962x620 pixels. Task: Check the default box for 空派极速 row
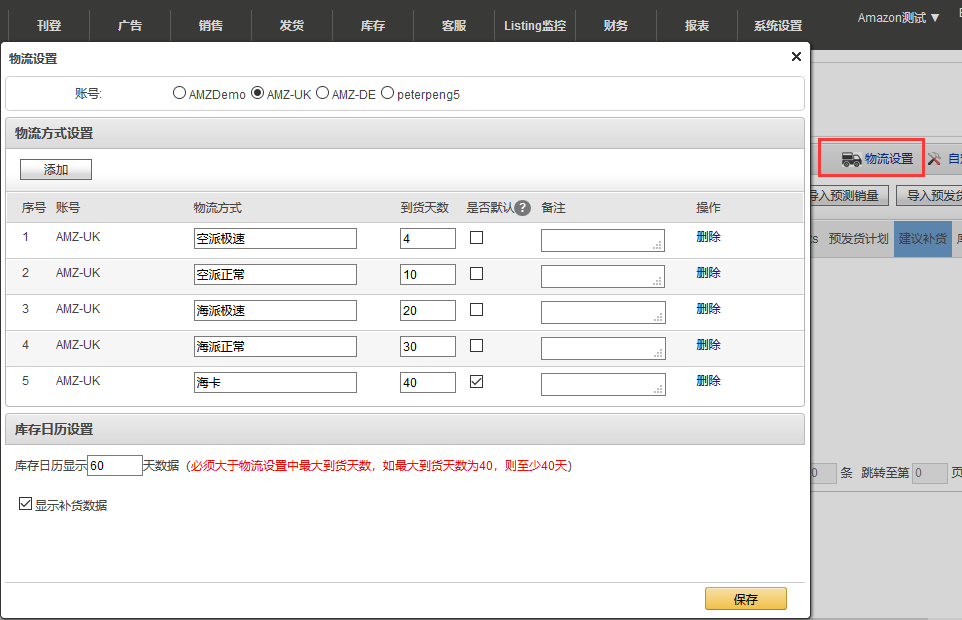(477, 238)
